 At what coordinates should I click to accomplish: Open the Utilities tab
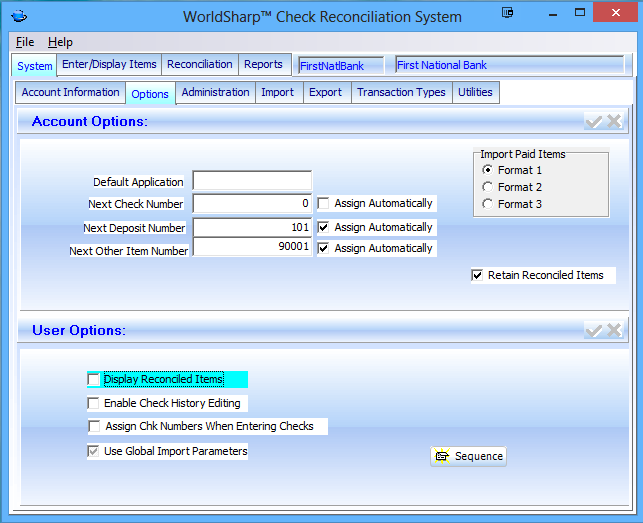(475, 93)
